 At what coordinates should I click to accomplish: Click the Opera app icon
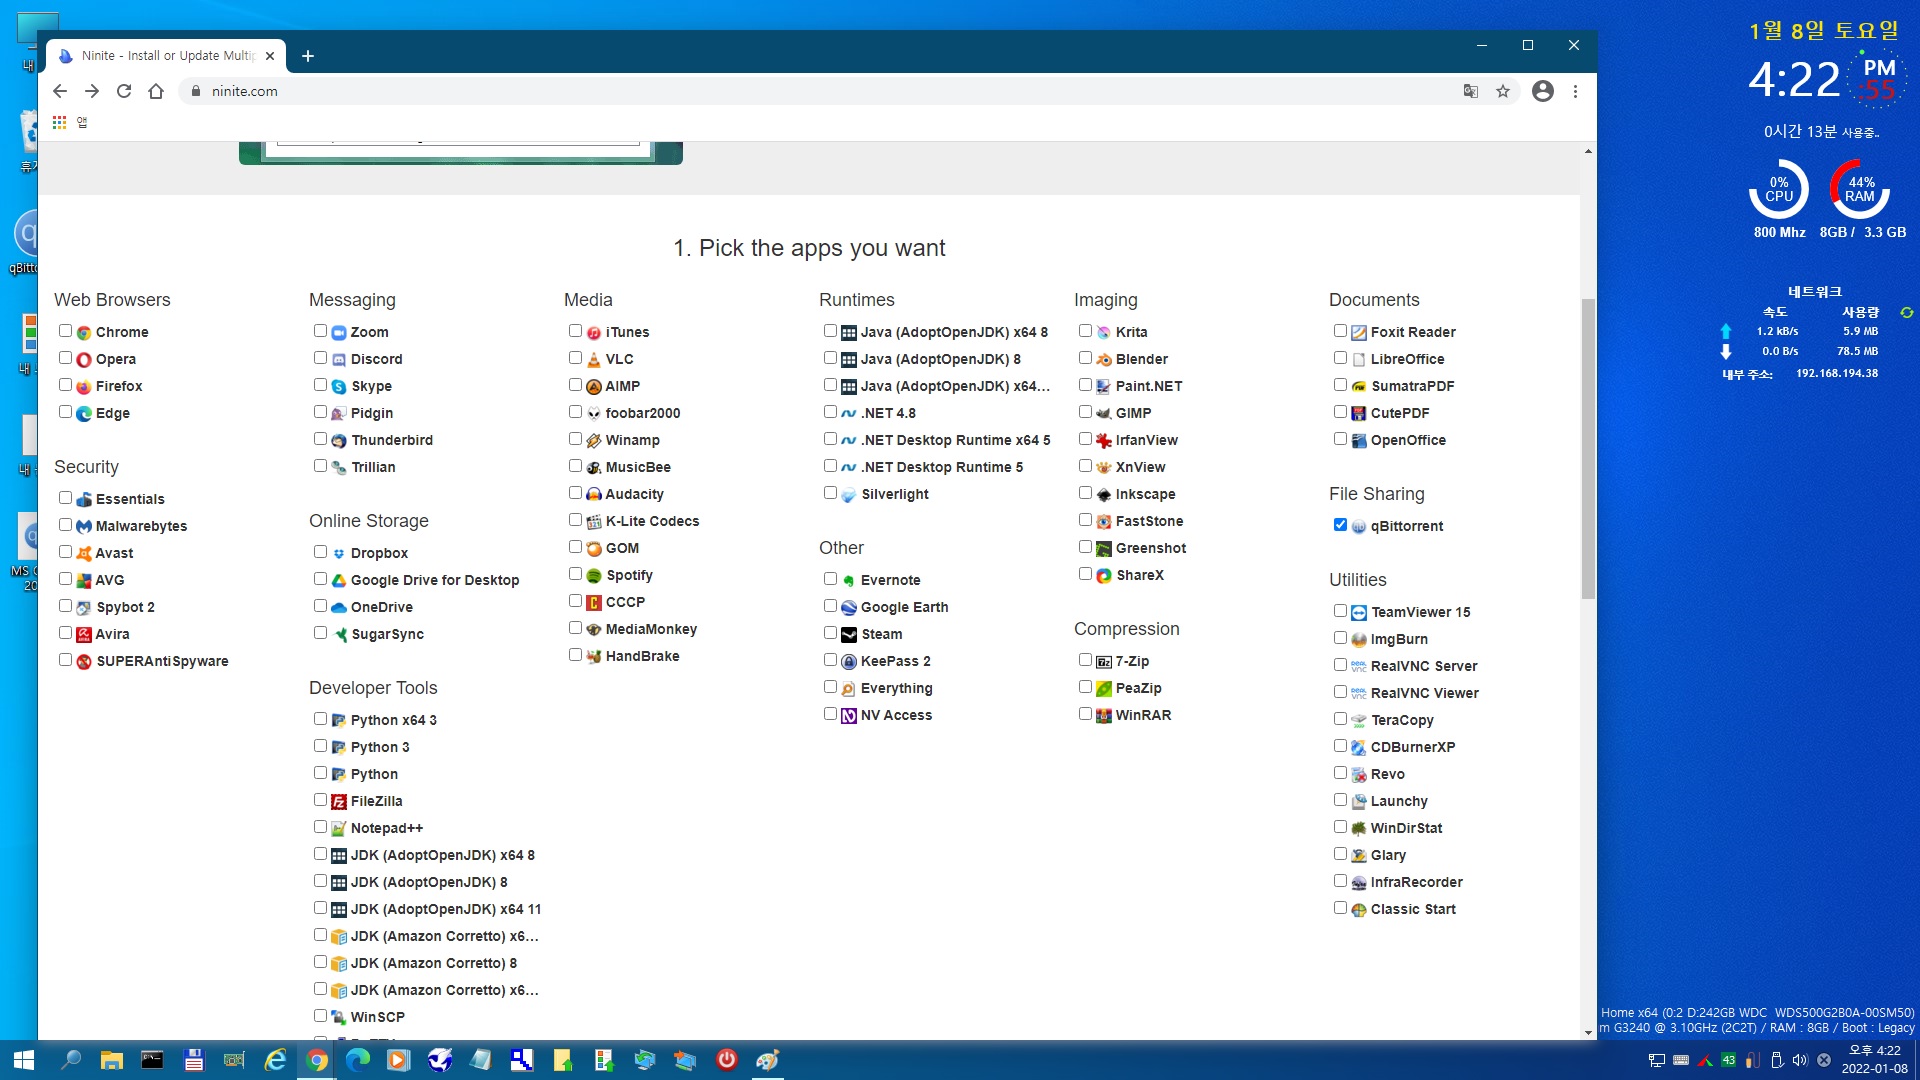(84, 359)
